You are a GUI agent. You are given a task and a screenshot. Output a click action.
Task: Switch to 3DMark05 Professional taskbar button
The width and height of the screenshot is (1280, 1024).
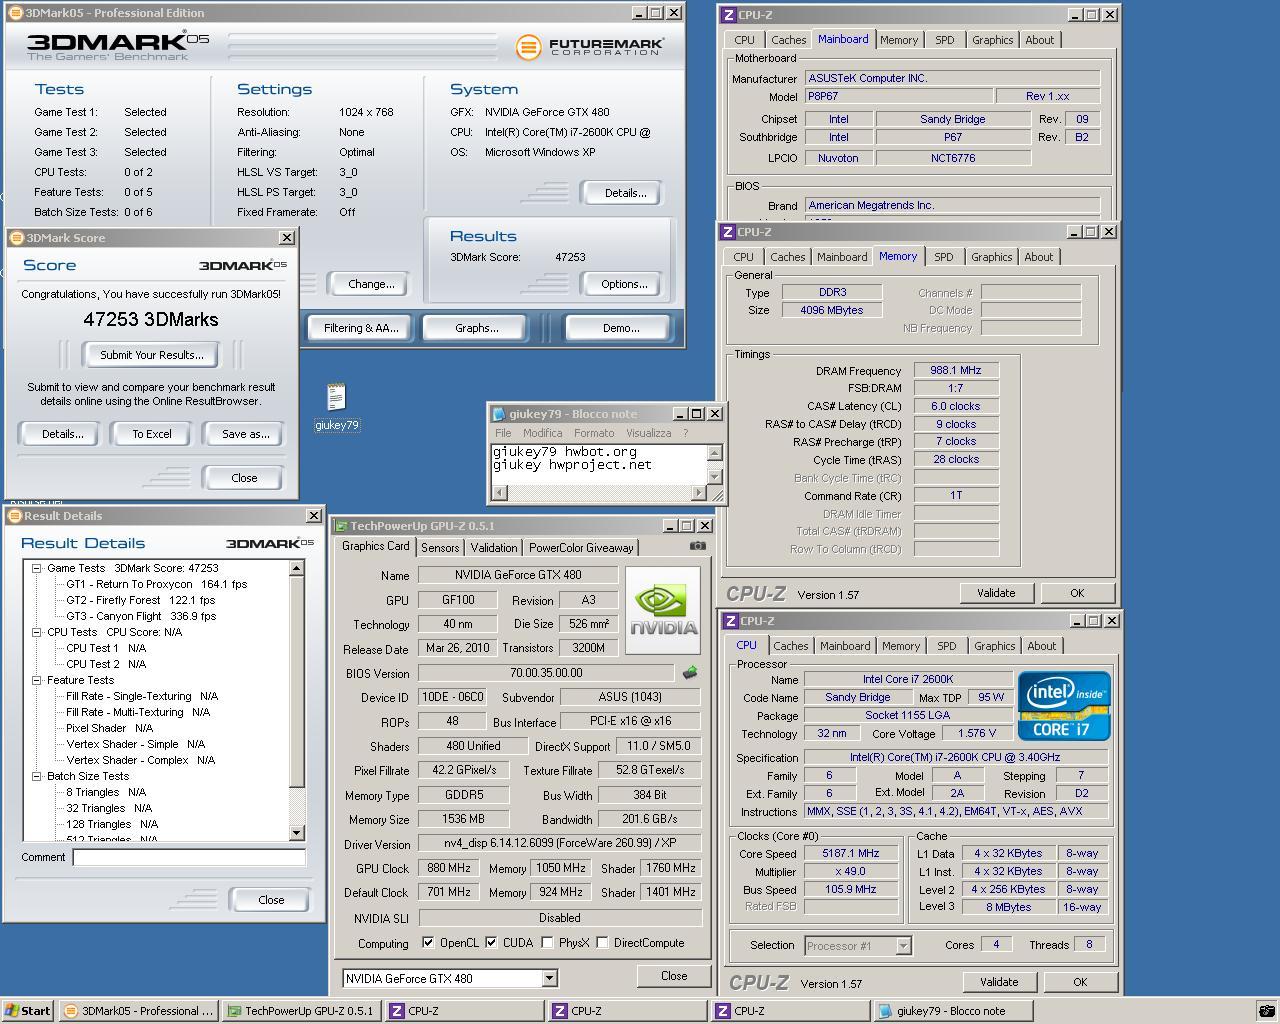coord(138,1011)
